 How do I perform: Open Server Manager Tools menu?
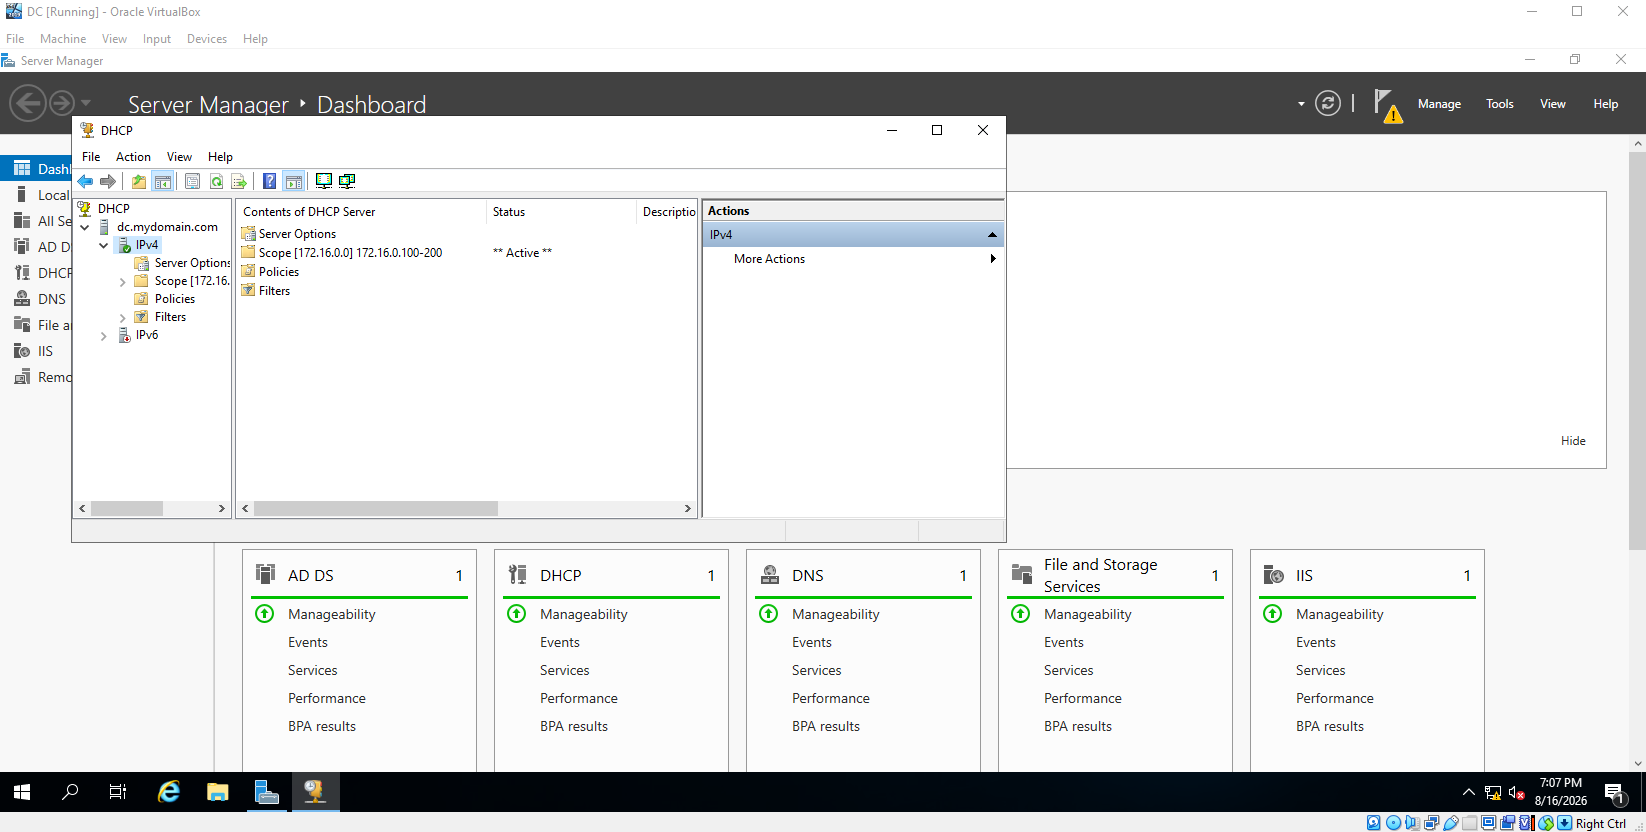1499,104
